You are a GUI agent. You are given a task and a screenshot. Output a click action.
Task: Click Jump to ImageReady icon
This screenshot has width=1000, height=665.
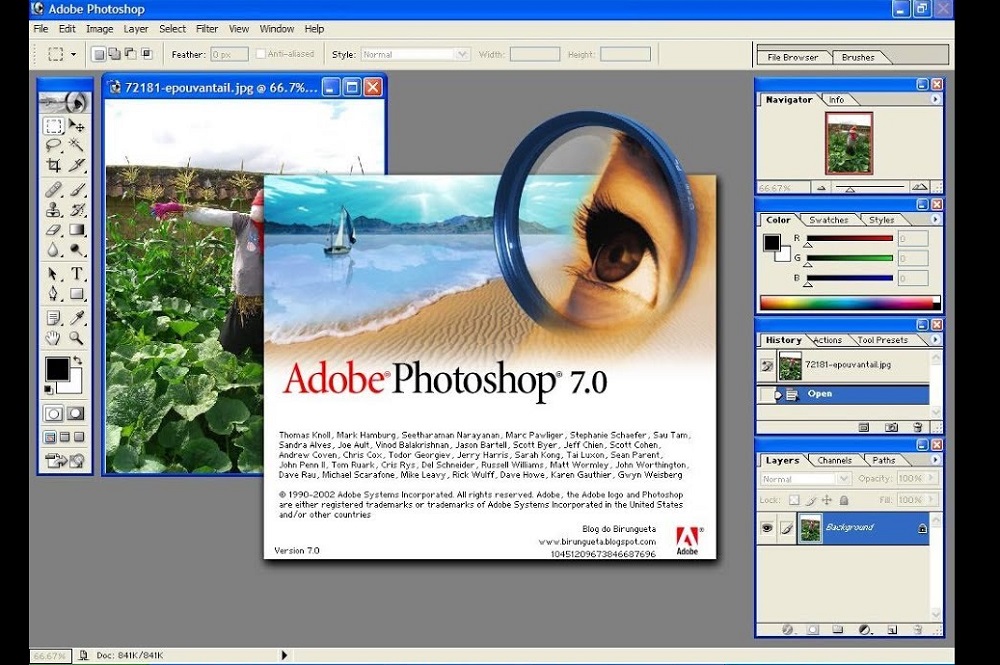point(65,460)
